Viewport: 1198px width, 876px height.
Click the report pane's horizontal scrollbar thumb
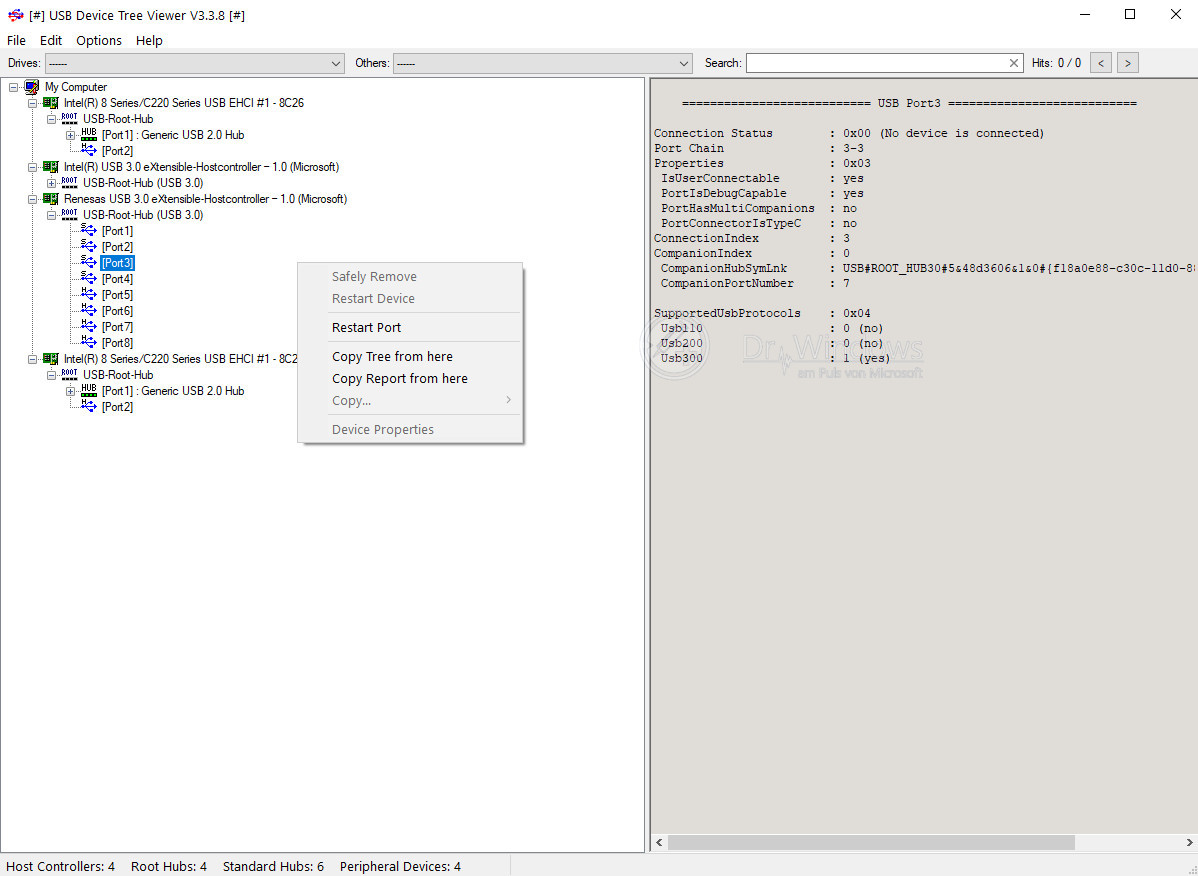coord(871,842)
